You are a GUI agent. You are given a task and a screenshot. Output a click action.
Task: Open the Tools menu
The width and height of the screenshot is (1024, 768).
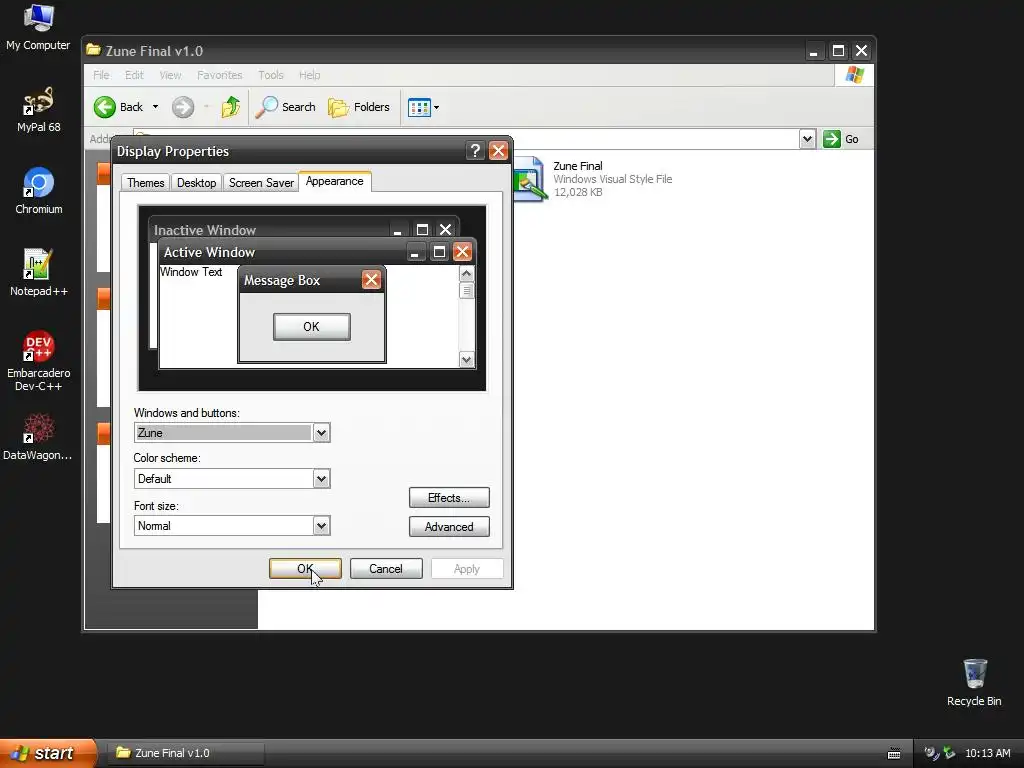coord(270,75)
